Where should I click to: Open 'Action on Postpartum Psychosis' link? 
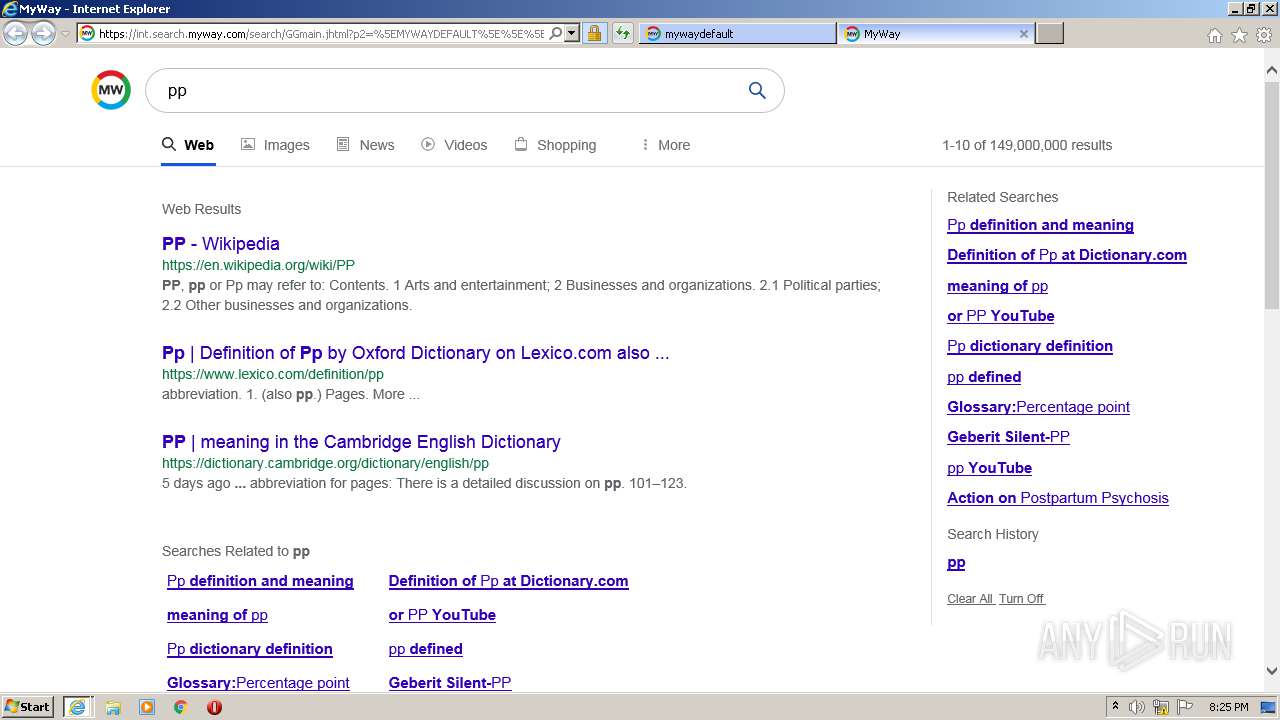[1058, 498]
